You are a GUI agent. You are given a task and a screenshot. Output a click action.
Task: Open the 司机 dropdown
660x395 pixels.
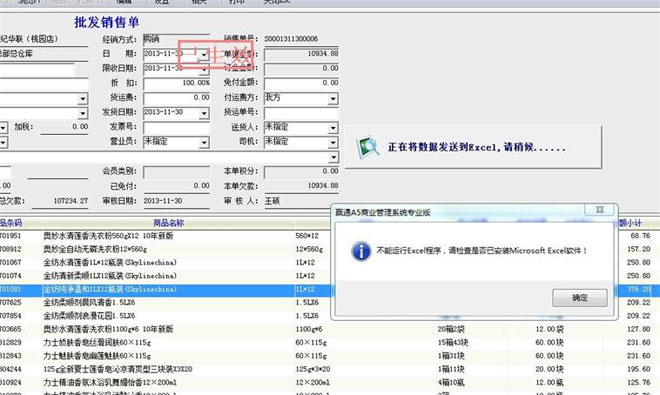click(x=333, y=143)
